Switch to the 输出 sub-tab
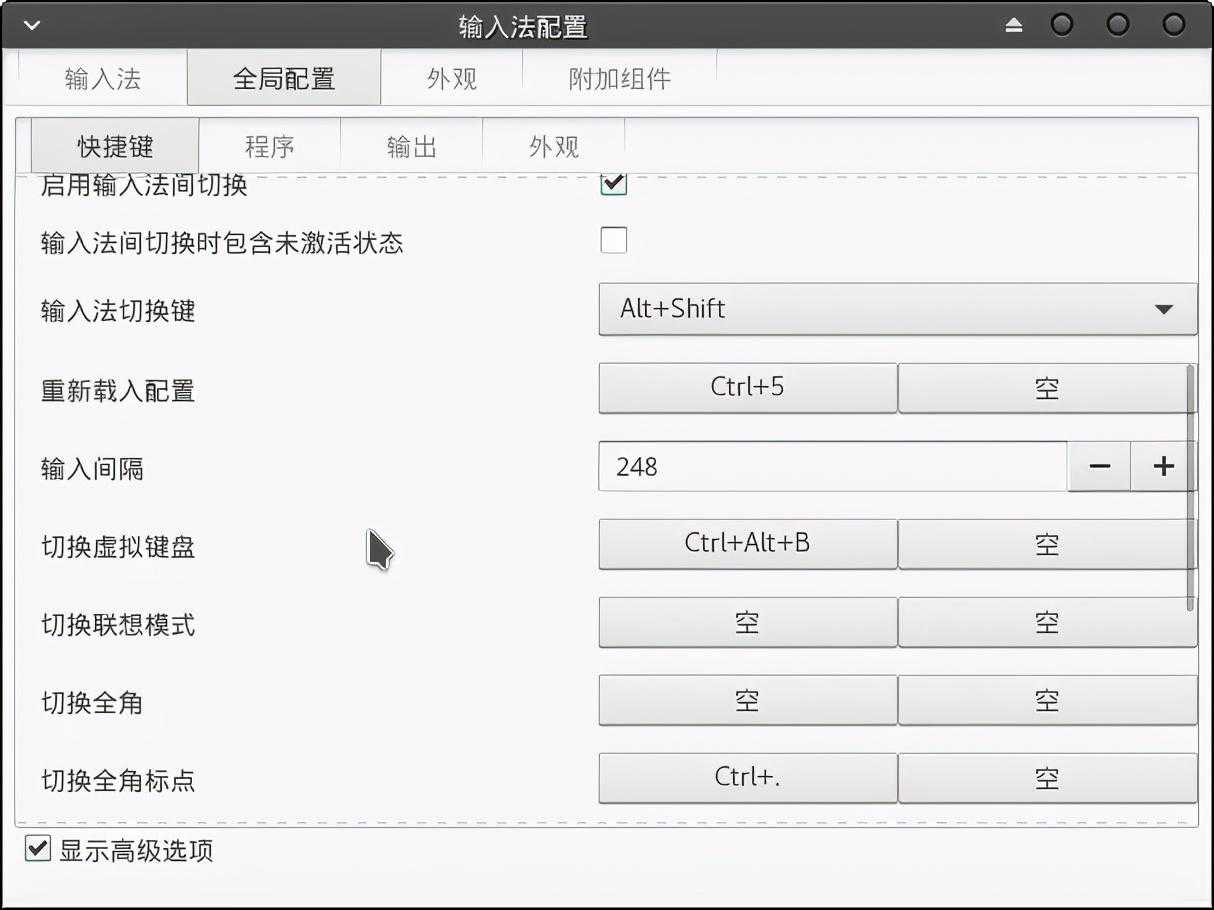Screen dimensions: 1214x910 tap(411, 147)
